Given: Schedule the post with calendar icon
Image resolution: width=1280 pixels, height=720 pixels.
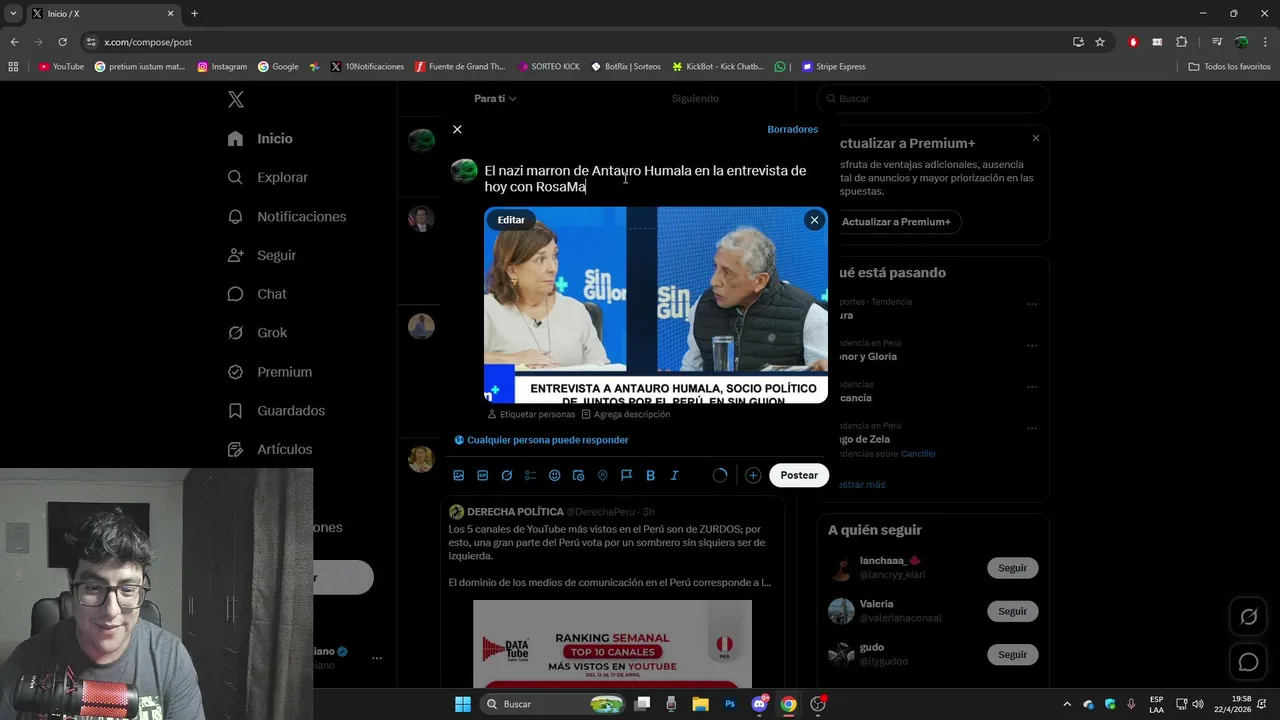Looking at the screenshot, I should click(579, 475).
